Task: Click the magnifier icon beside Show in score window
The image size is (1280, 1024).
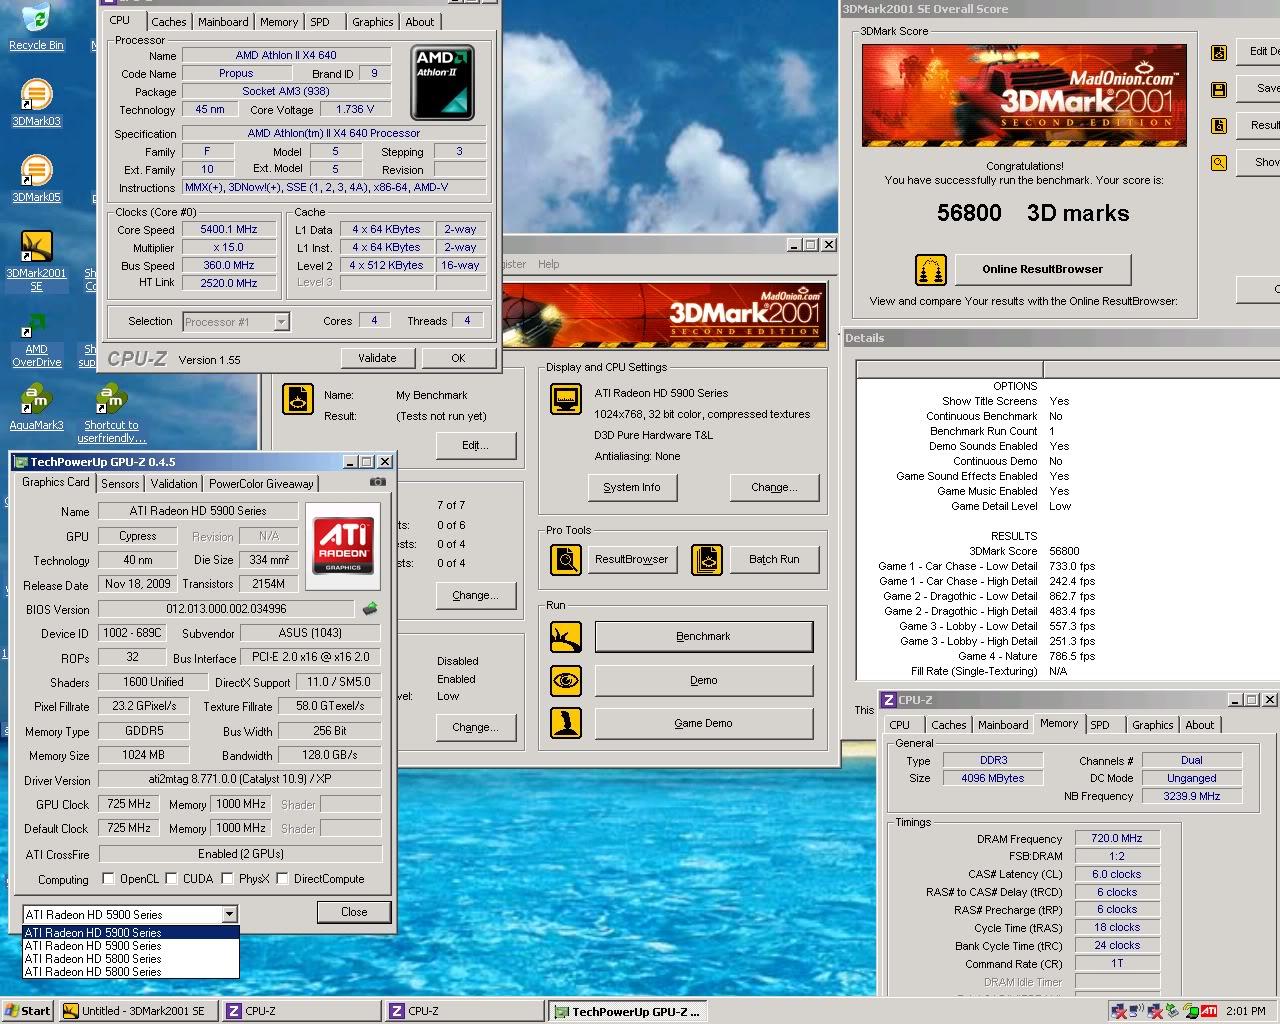Action: coord(1219,162)
